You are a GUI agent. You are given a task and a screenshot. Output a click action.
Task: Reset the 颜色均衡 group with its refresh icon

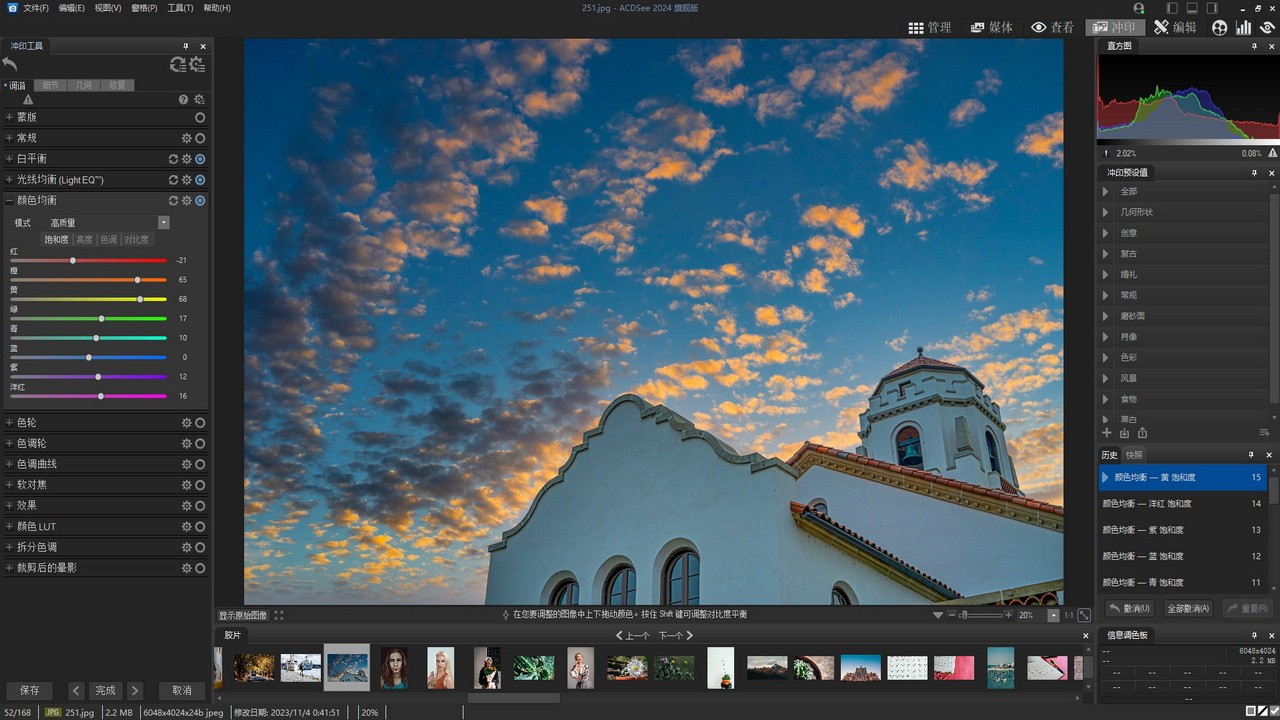[173, 201]
